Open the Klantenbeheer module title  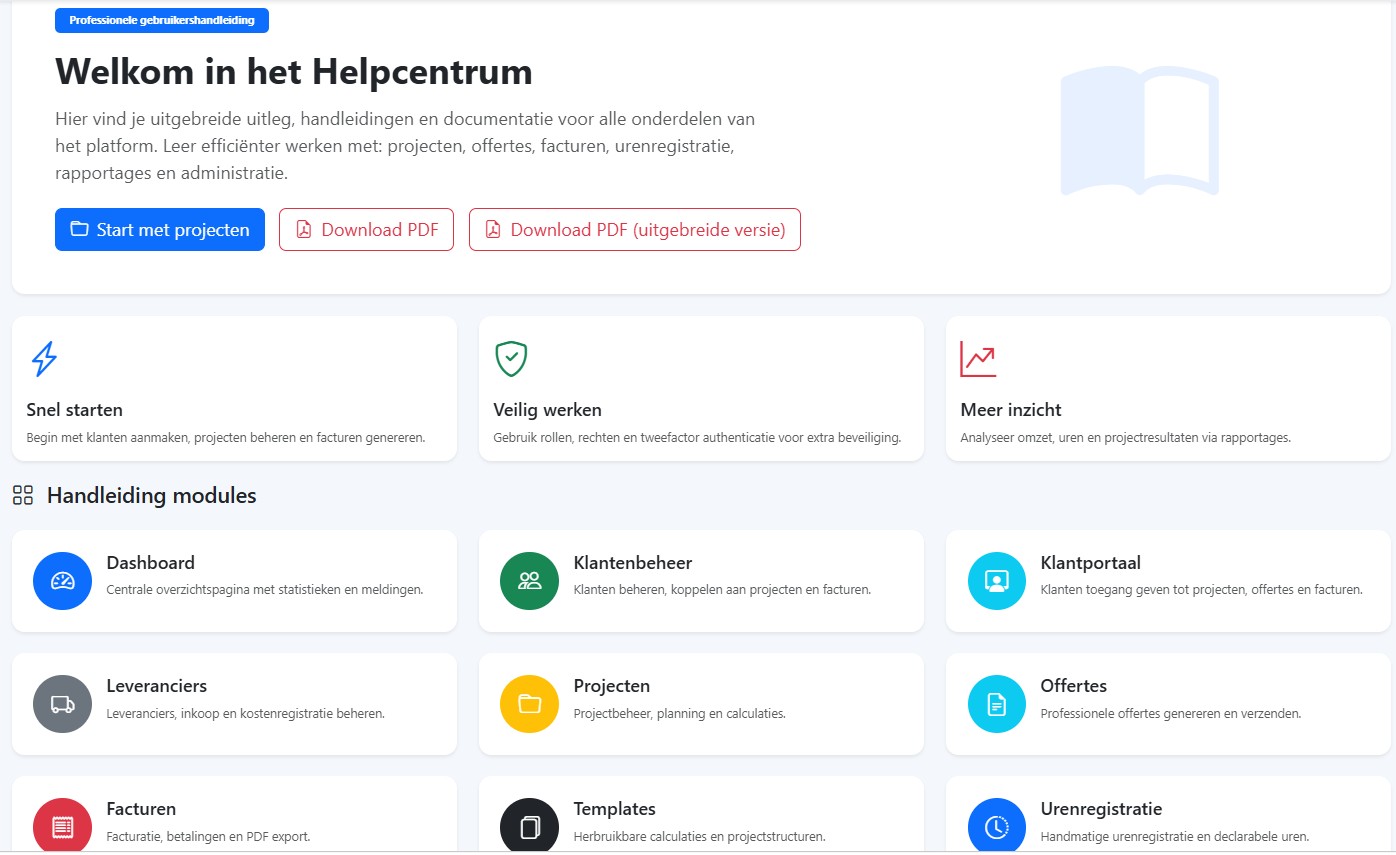tap(633, 563)
